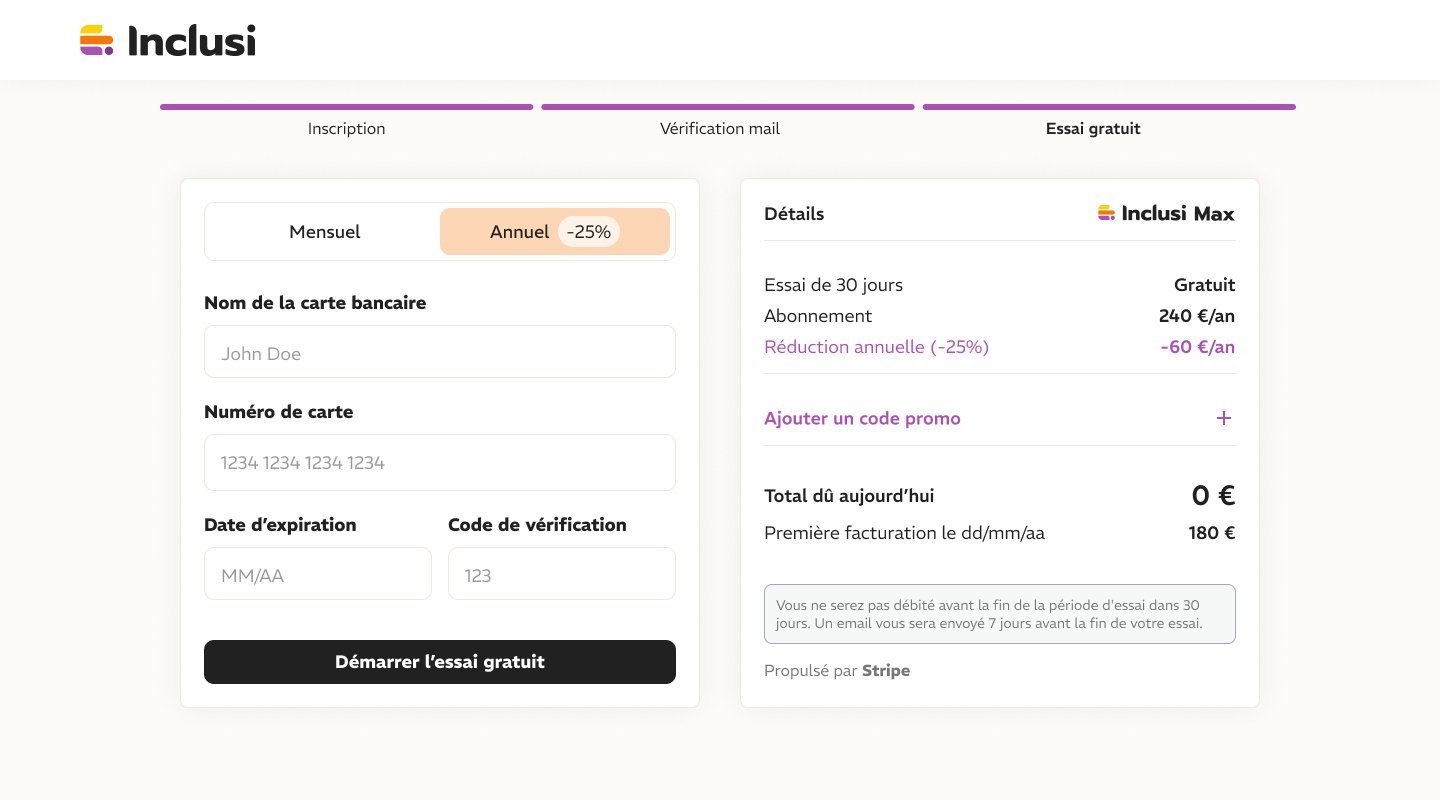Click the plus icon beside promo code

[1224, 418]
